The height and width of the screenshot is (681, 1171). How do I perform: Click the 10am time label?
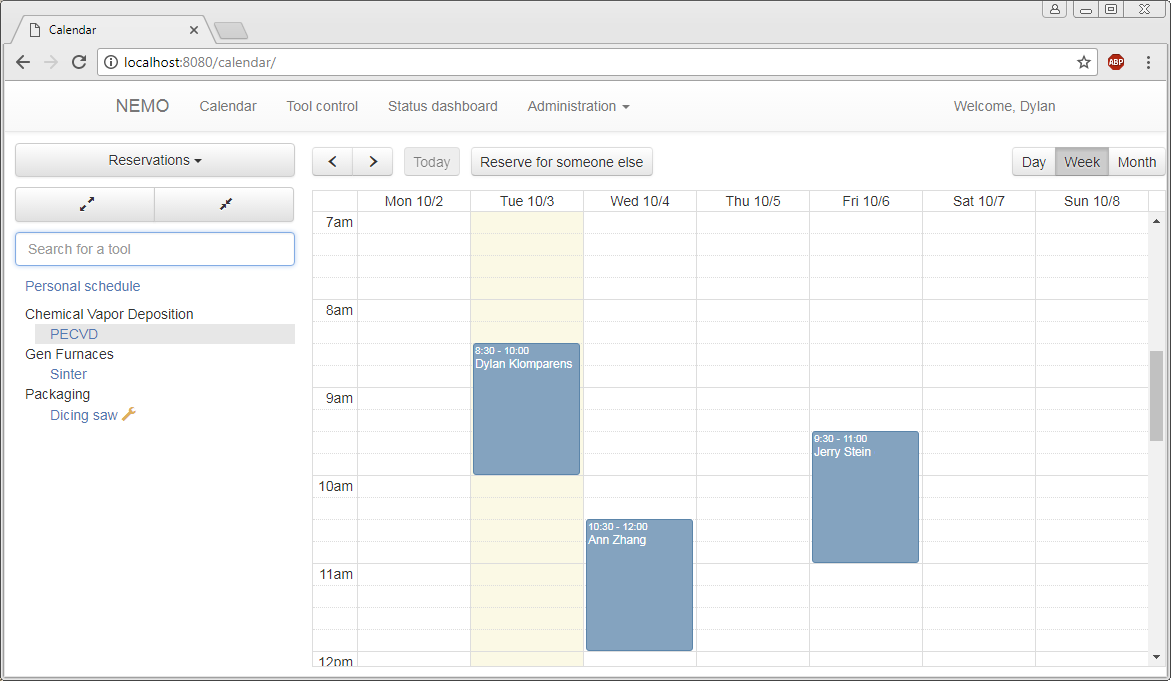click(x=335, y=486)
